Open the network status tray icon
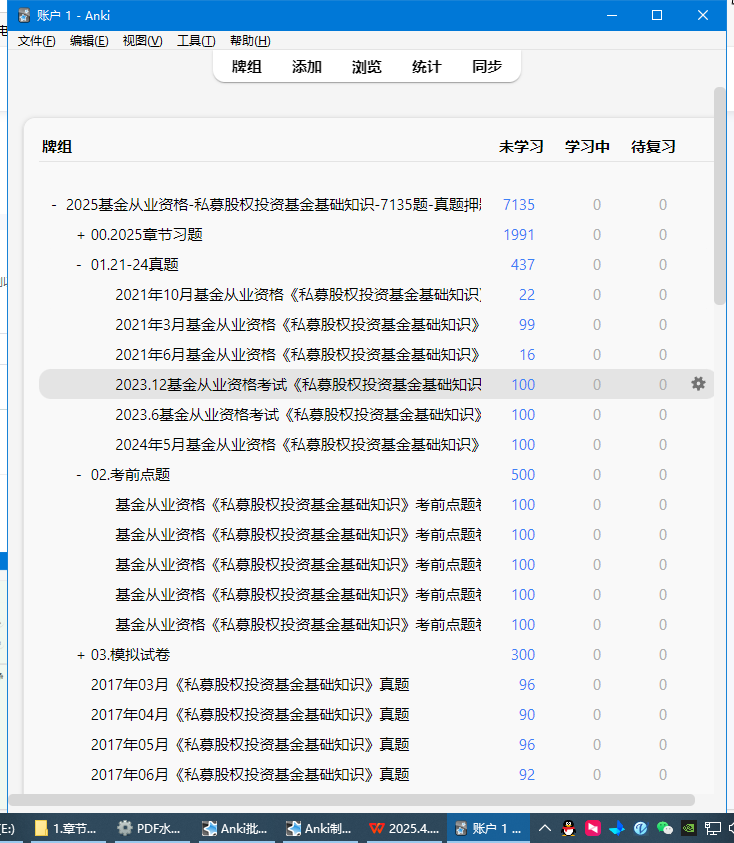 coord(713,828)
